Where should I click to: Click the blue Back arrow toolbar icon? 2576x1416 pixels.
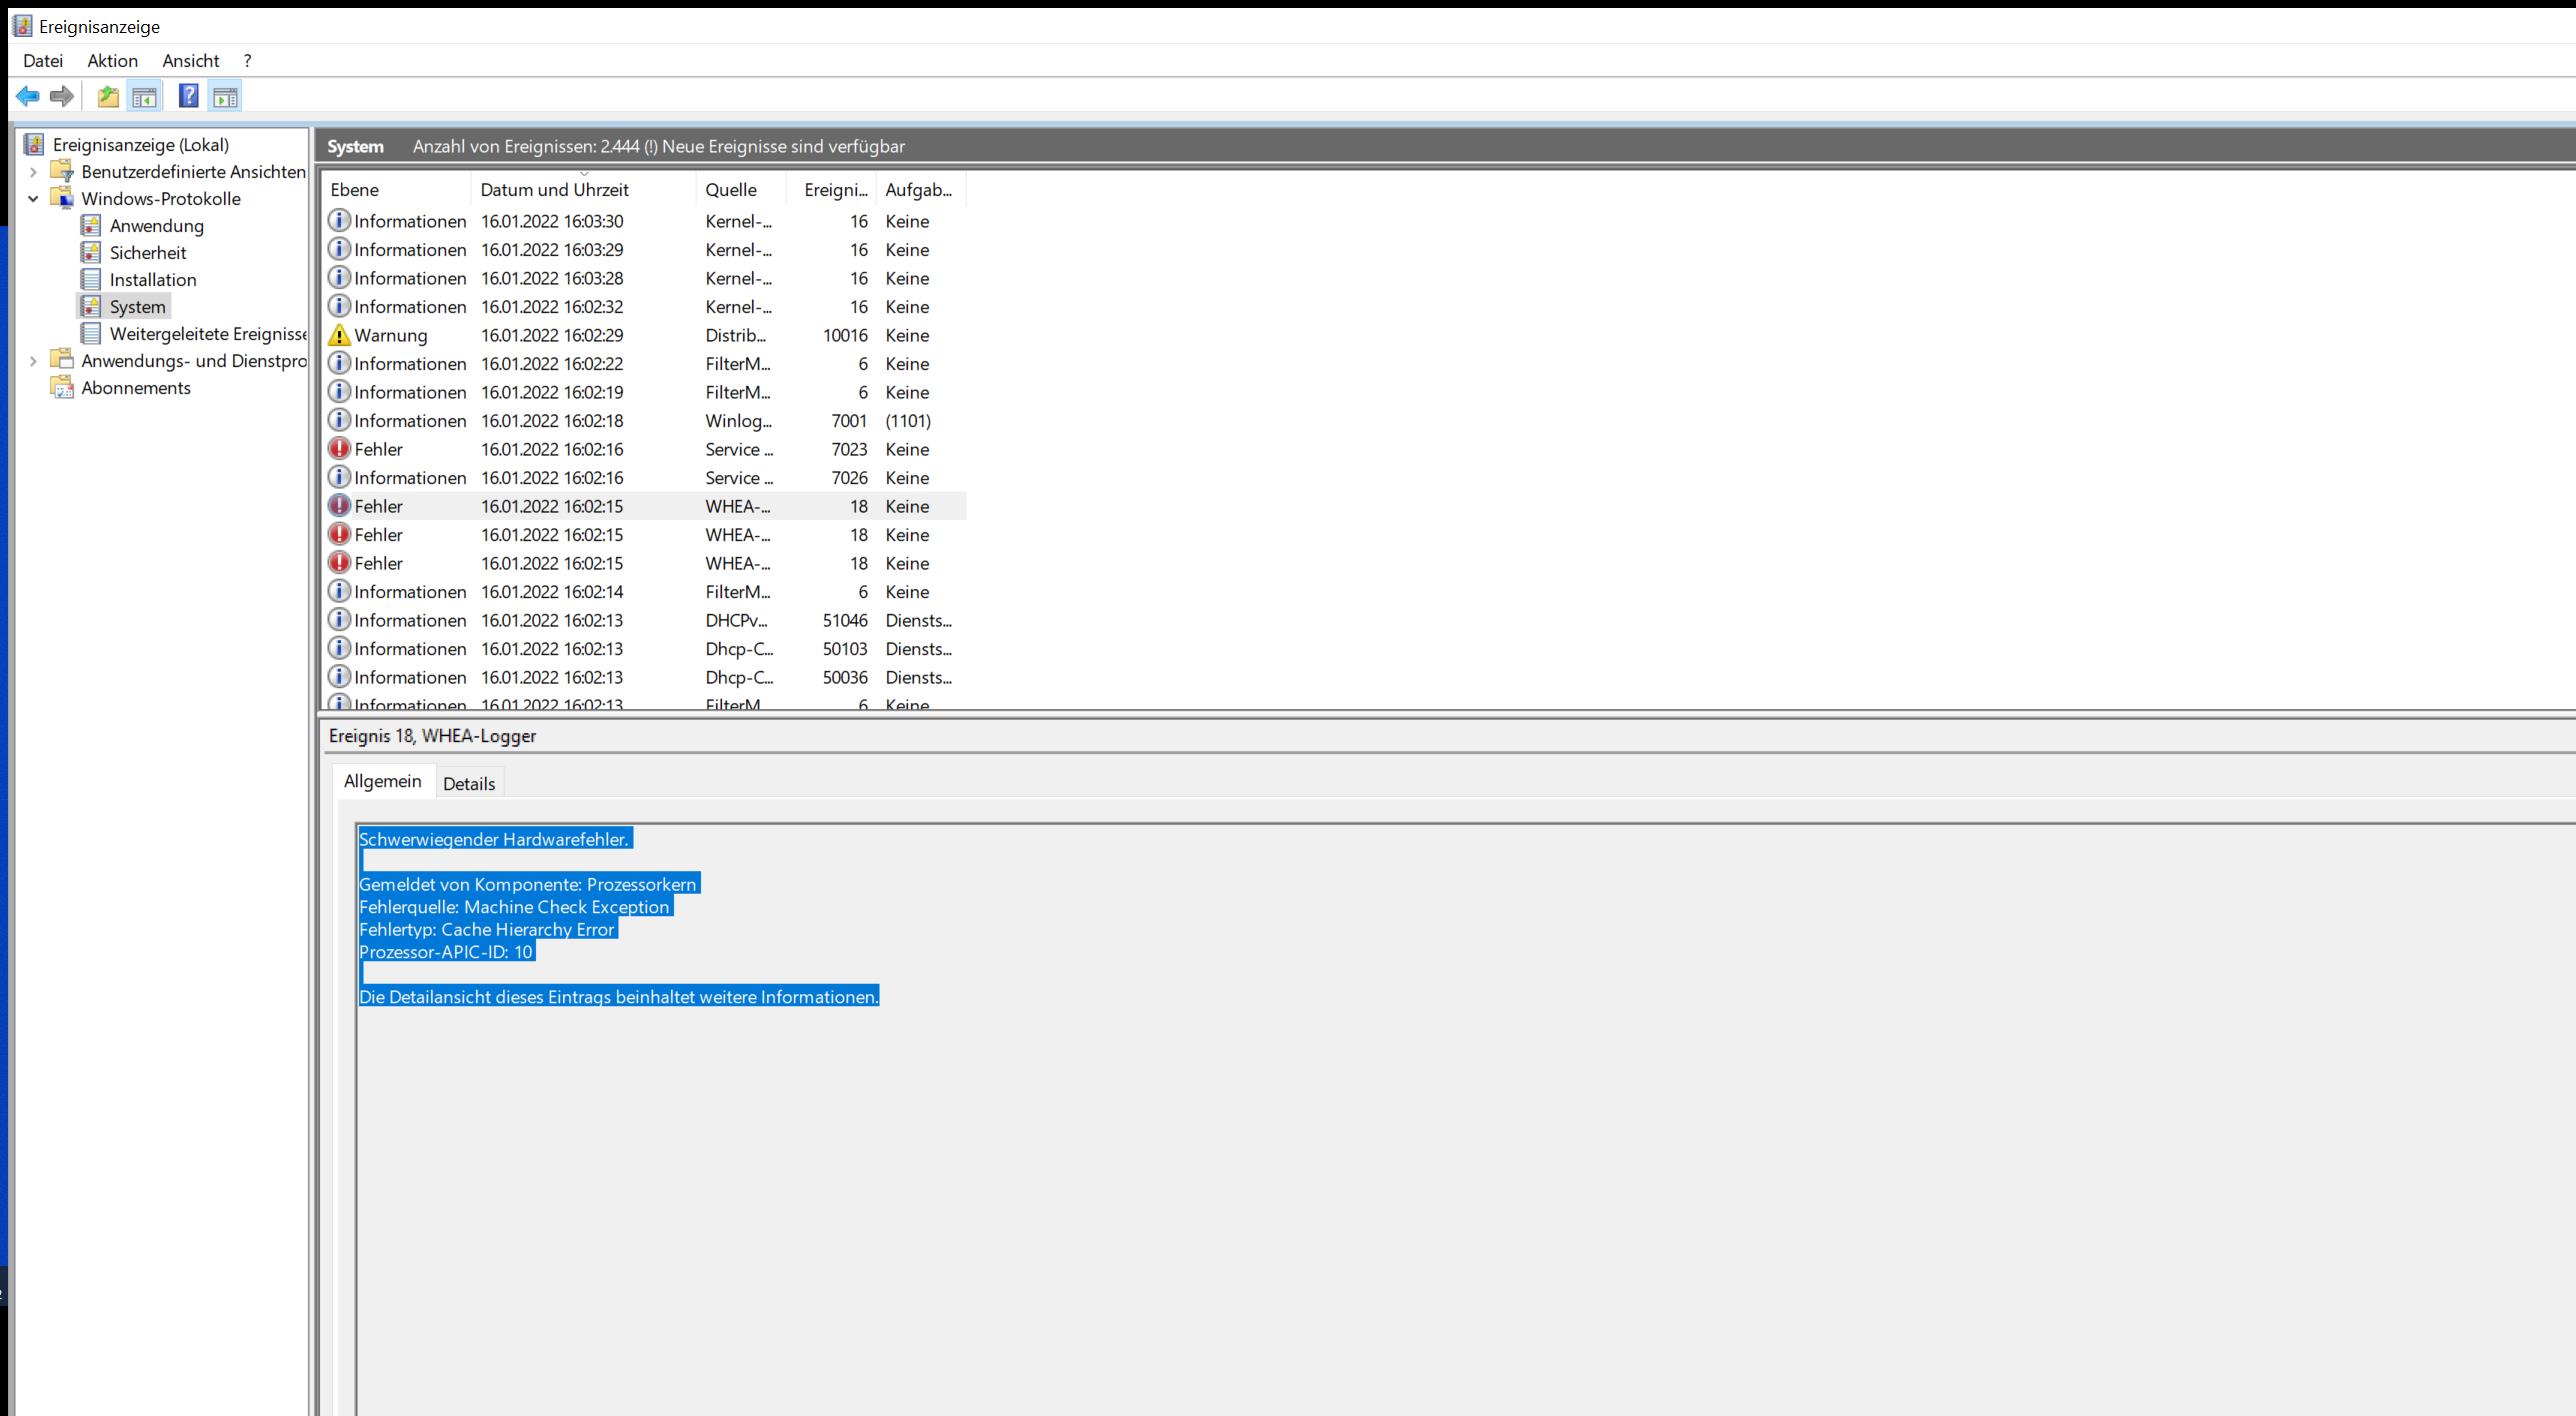tap(27, 96)
